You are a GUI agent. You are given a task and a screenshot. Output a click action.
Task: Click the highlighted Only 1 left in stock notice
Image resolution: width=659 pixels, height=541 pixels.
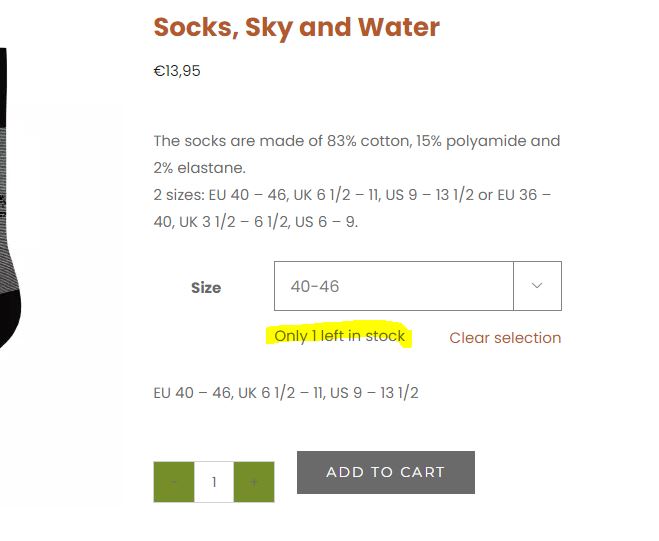(x=340, y=336)
